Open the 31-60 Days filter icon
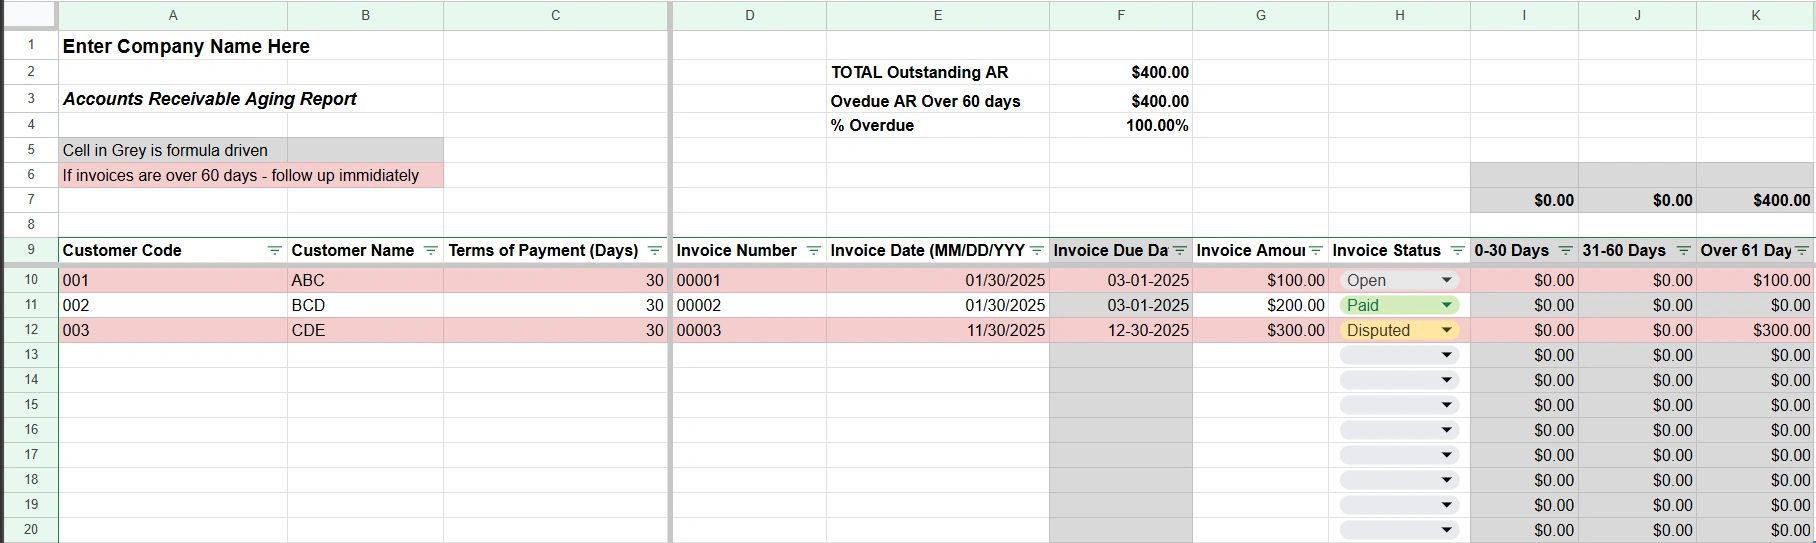The width and height of the screenshot is (1816, 543). [1684, 250]
